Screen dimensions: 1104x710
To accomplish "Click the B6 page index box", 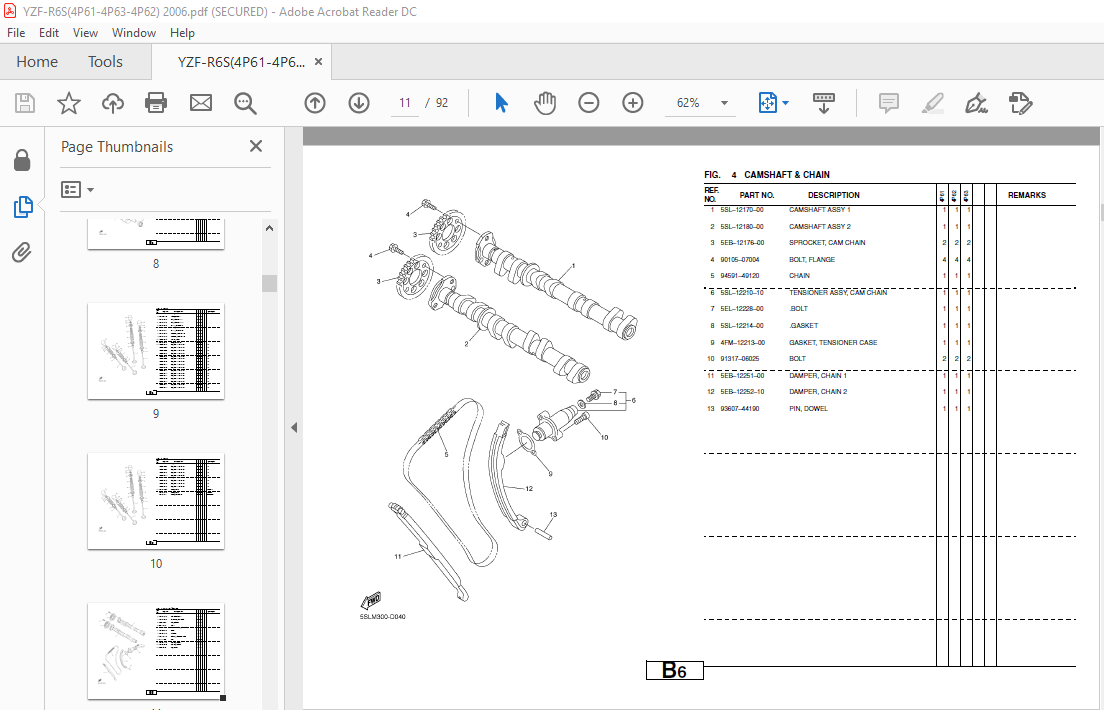I will (675, 670).
